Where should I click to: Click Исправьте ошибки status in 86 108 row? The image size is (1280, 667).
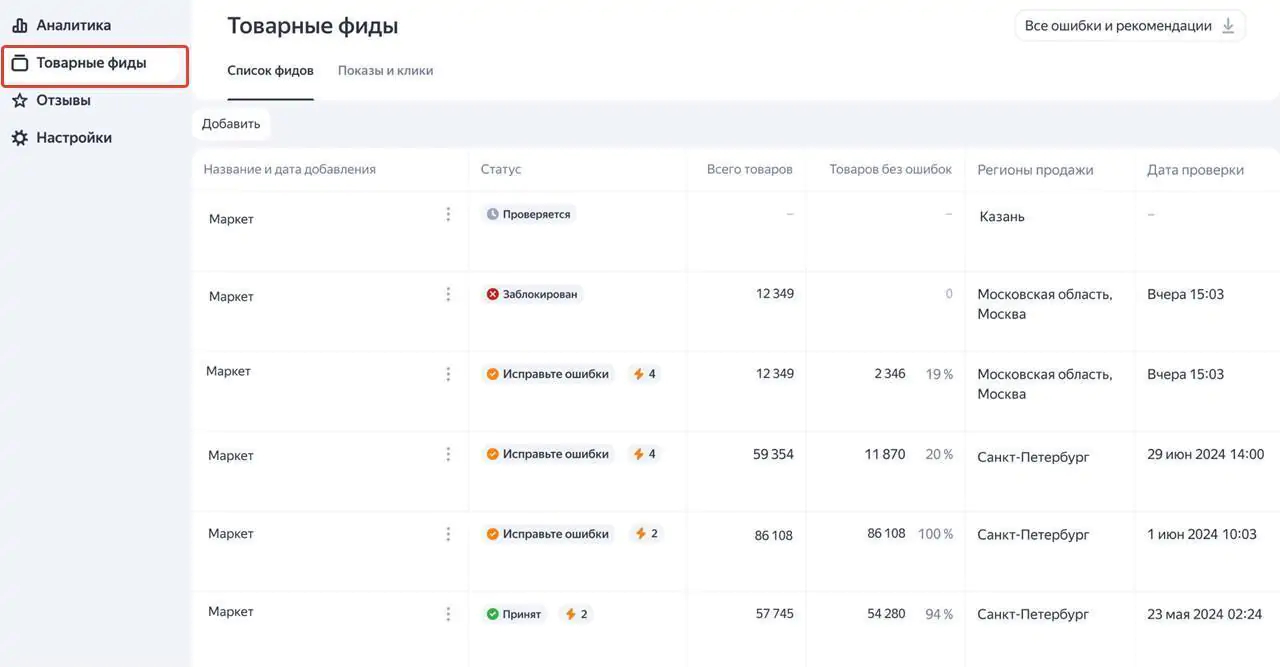click(555, 534)
